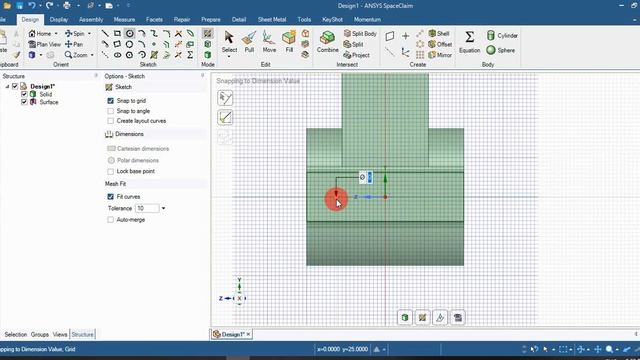The width and height of the screenshot is (640, 360).
Task: Activate the Pan tool
Action: [x=74, y=44]
